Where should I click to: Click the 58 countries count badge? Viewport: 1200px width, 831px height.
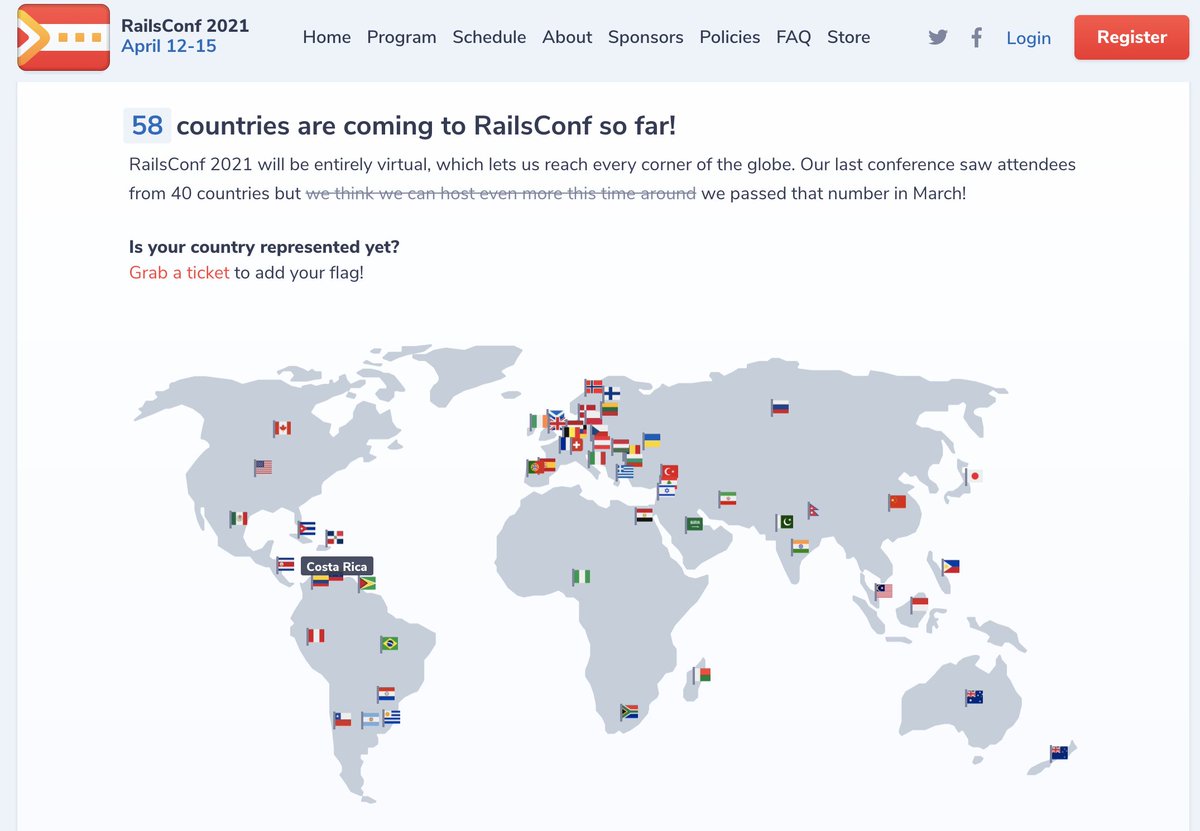click(147, 125)
